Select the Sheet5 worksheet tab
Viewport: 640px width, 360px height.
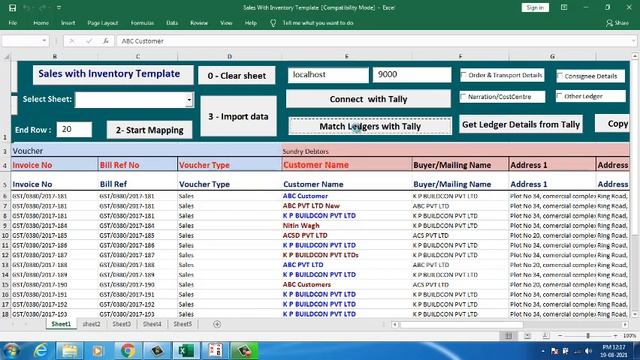tap(182, 324)
